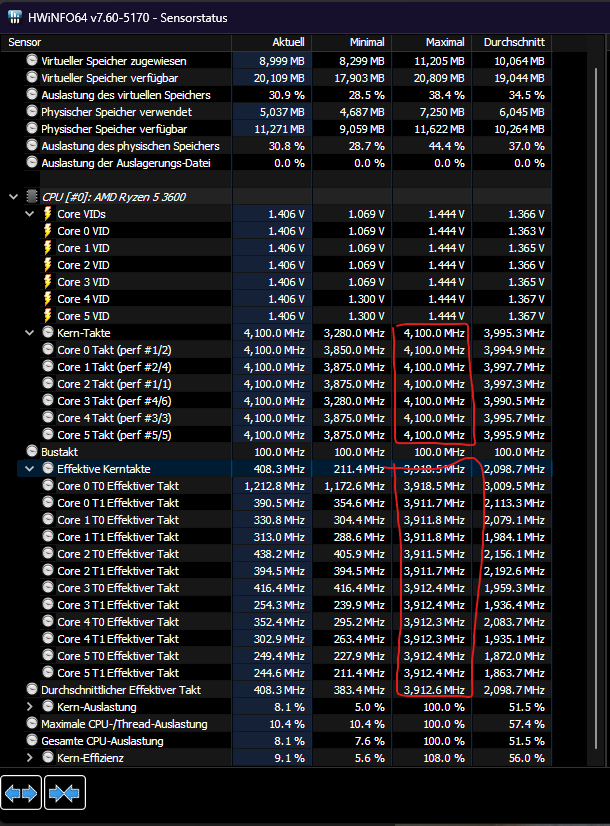Click the clock icon next to Kern-Takte

(48, 332)
